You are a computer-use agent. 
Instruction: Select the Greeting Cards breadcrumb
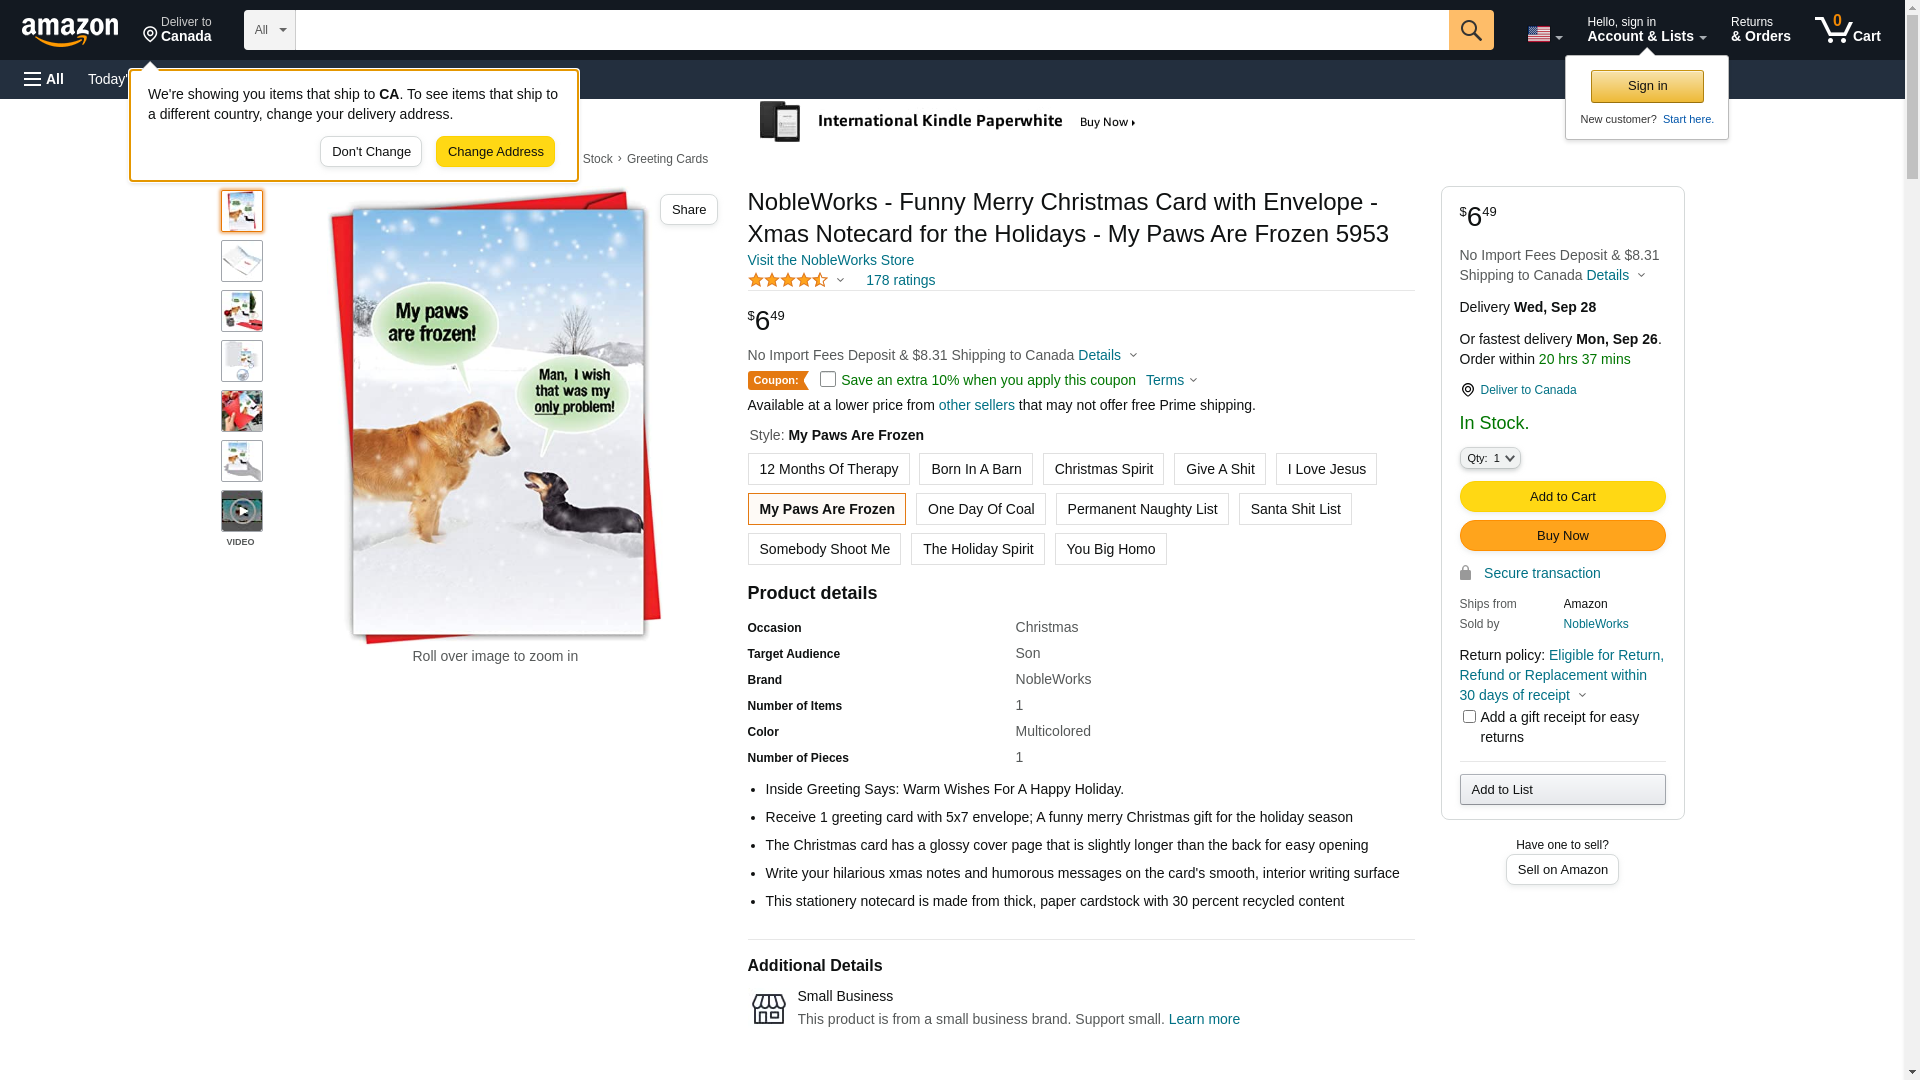(667, 159)
